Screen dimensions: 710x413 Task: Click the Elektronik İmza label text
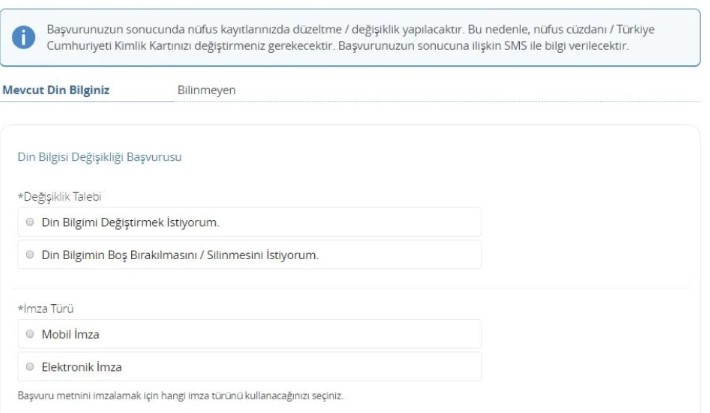click(x=81, y=367)
